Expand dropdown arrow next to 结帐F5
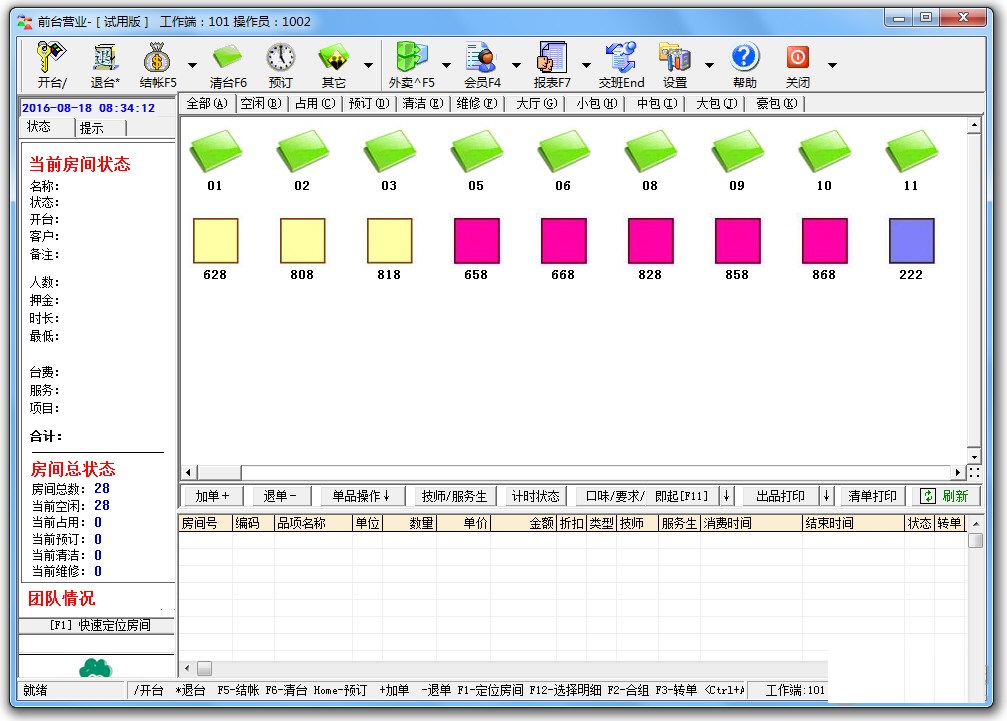Viewport: 1007px width, 721px height. (192, 65)
